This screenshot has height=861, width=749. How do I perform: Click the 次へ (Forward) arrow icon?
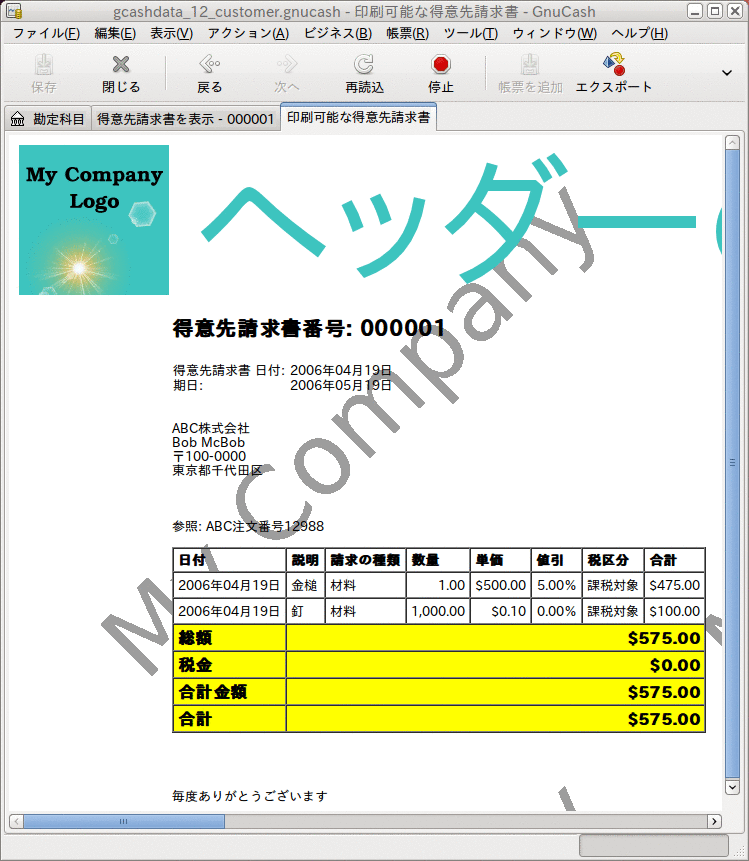[287, 66]
